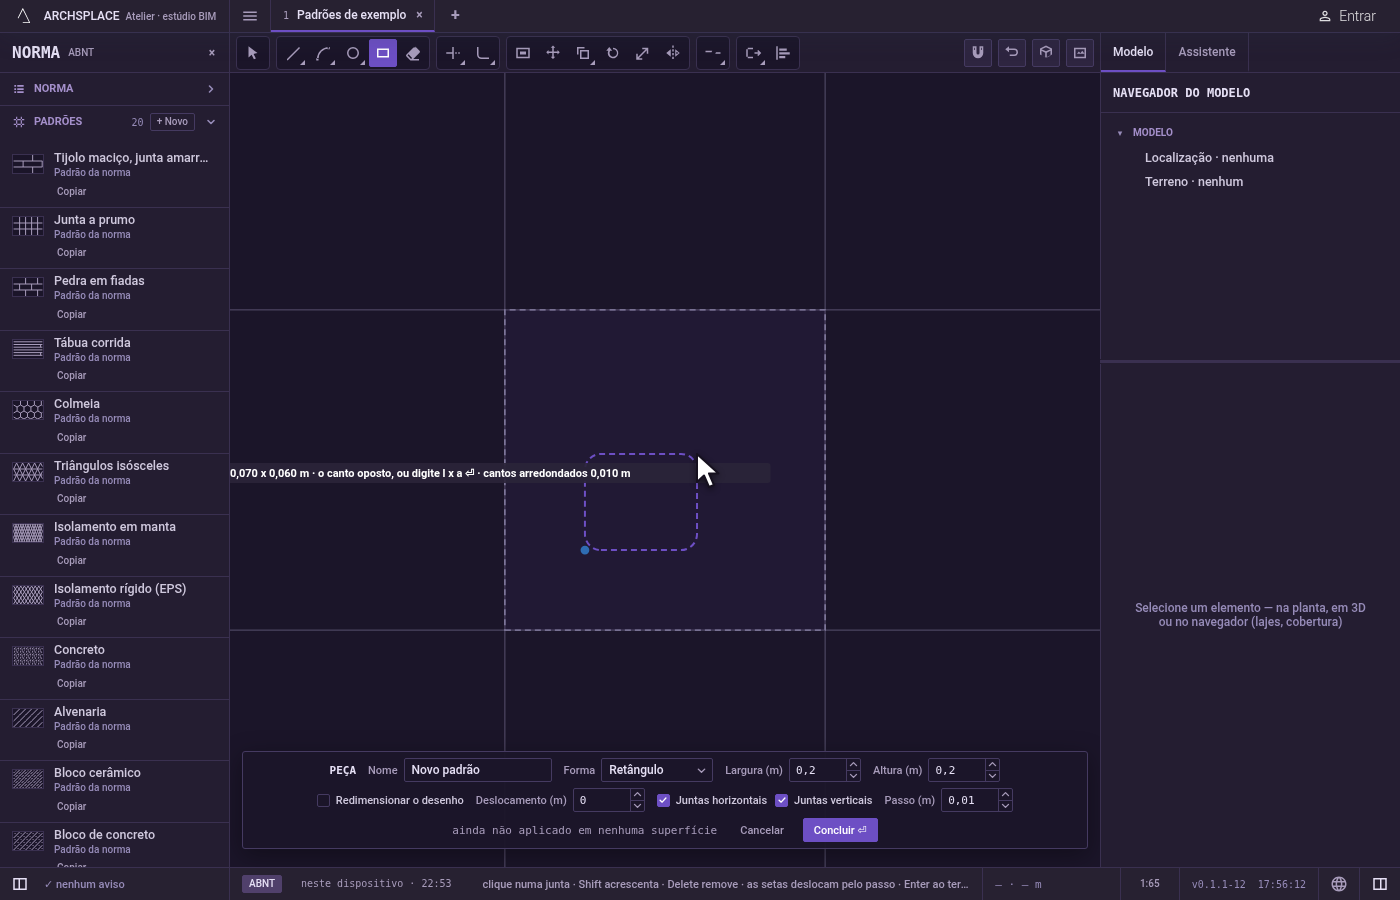Open the hamburger menu icon

(250, 16)
